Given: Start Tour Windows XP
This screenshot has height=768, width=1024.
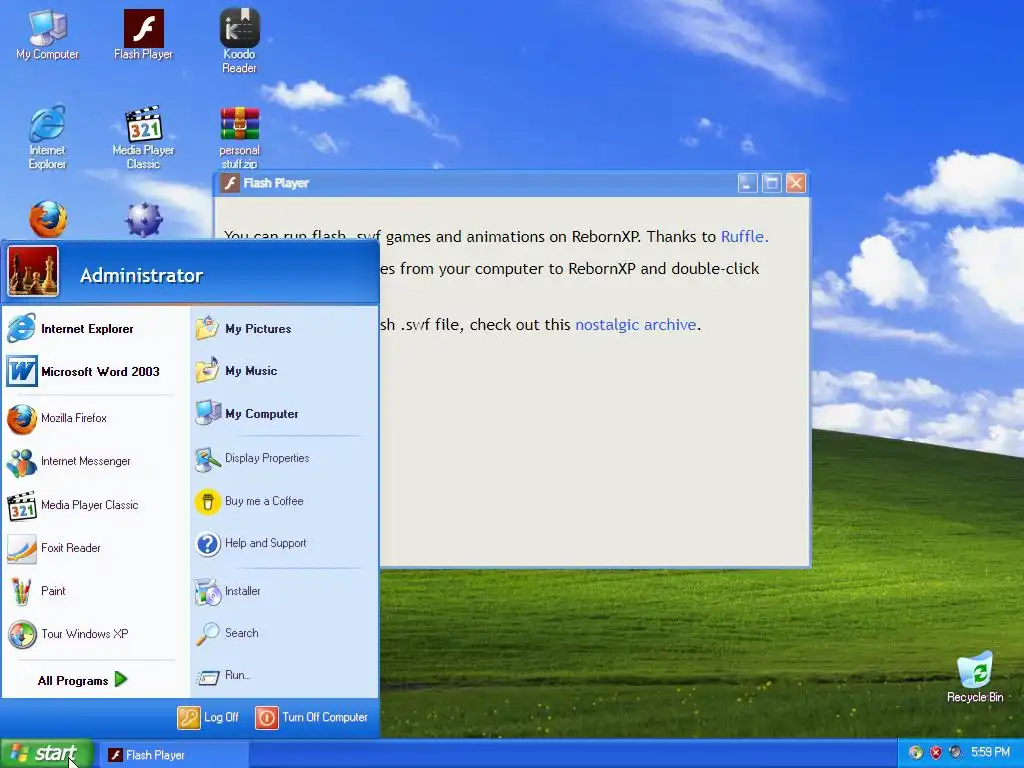Looking at the screenshot, I should [93, 634].
